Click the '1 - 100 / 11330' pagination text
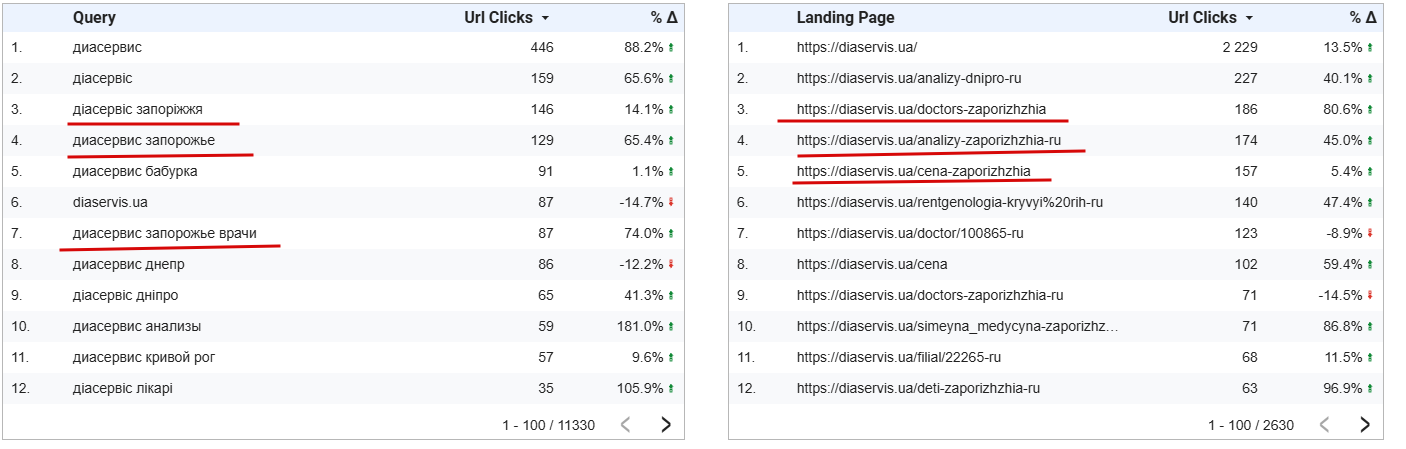The height and width of the screenshot is (449, 1406). point(548,425)
